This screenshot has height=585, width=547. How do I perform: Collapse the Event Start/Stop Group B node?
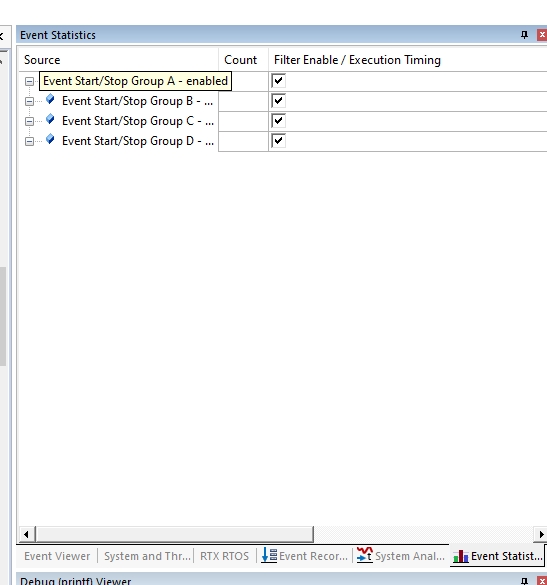tap(29, 101)
